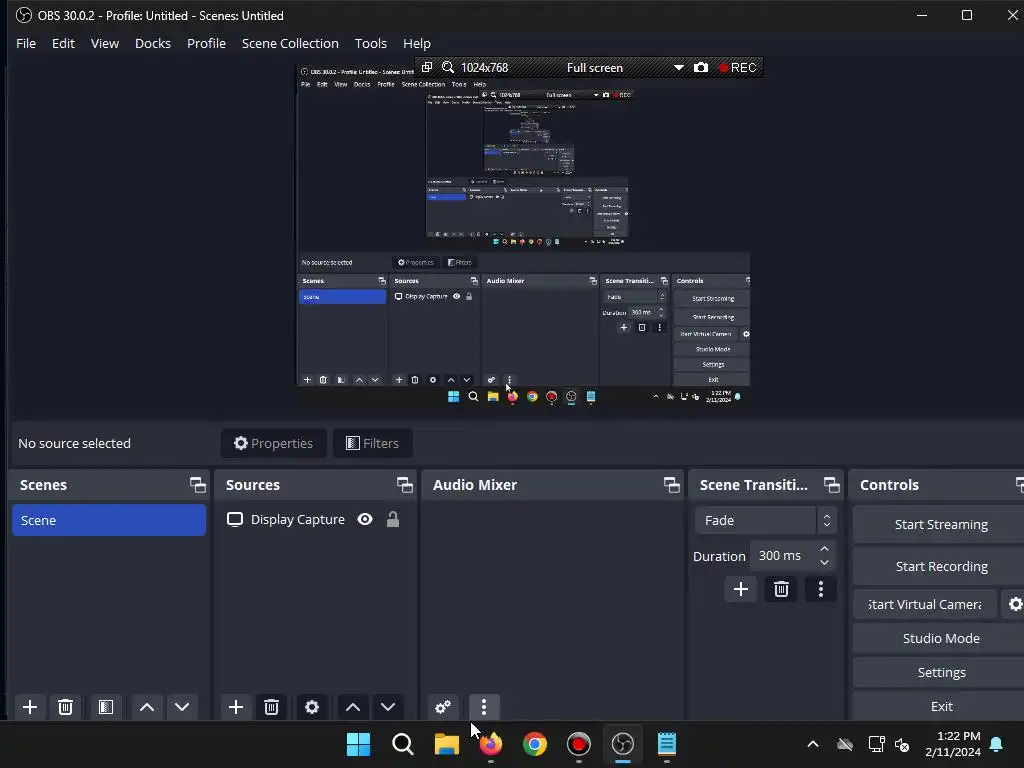Move source down in Sources panel
This screenshot has height=768, width=1024.
pyautogui.click(x=388, y=707)
